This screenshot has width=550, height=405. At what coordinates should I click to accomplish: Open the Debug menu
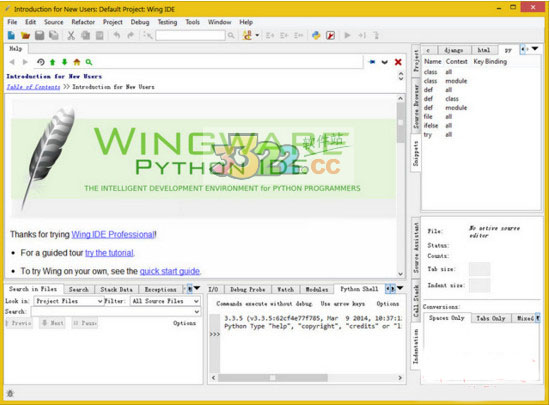140,22
